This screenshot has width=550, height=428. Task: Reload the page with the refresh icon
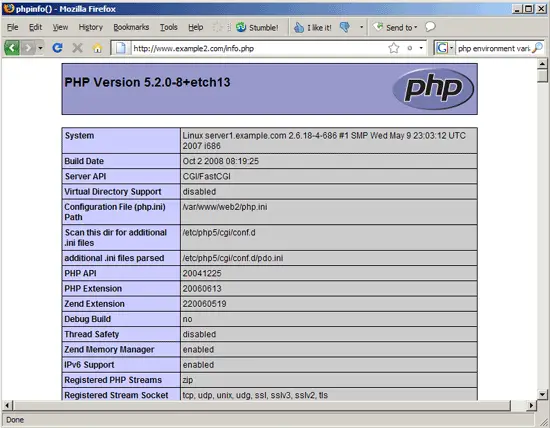[x=58, y=48]
